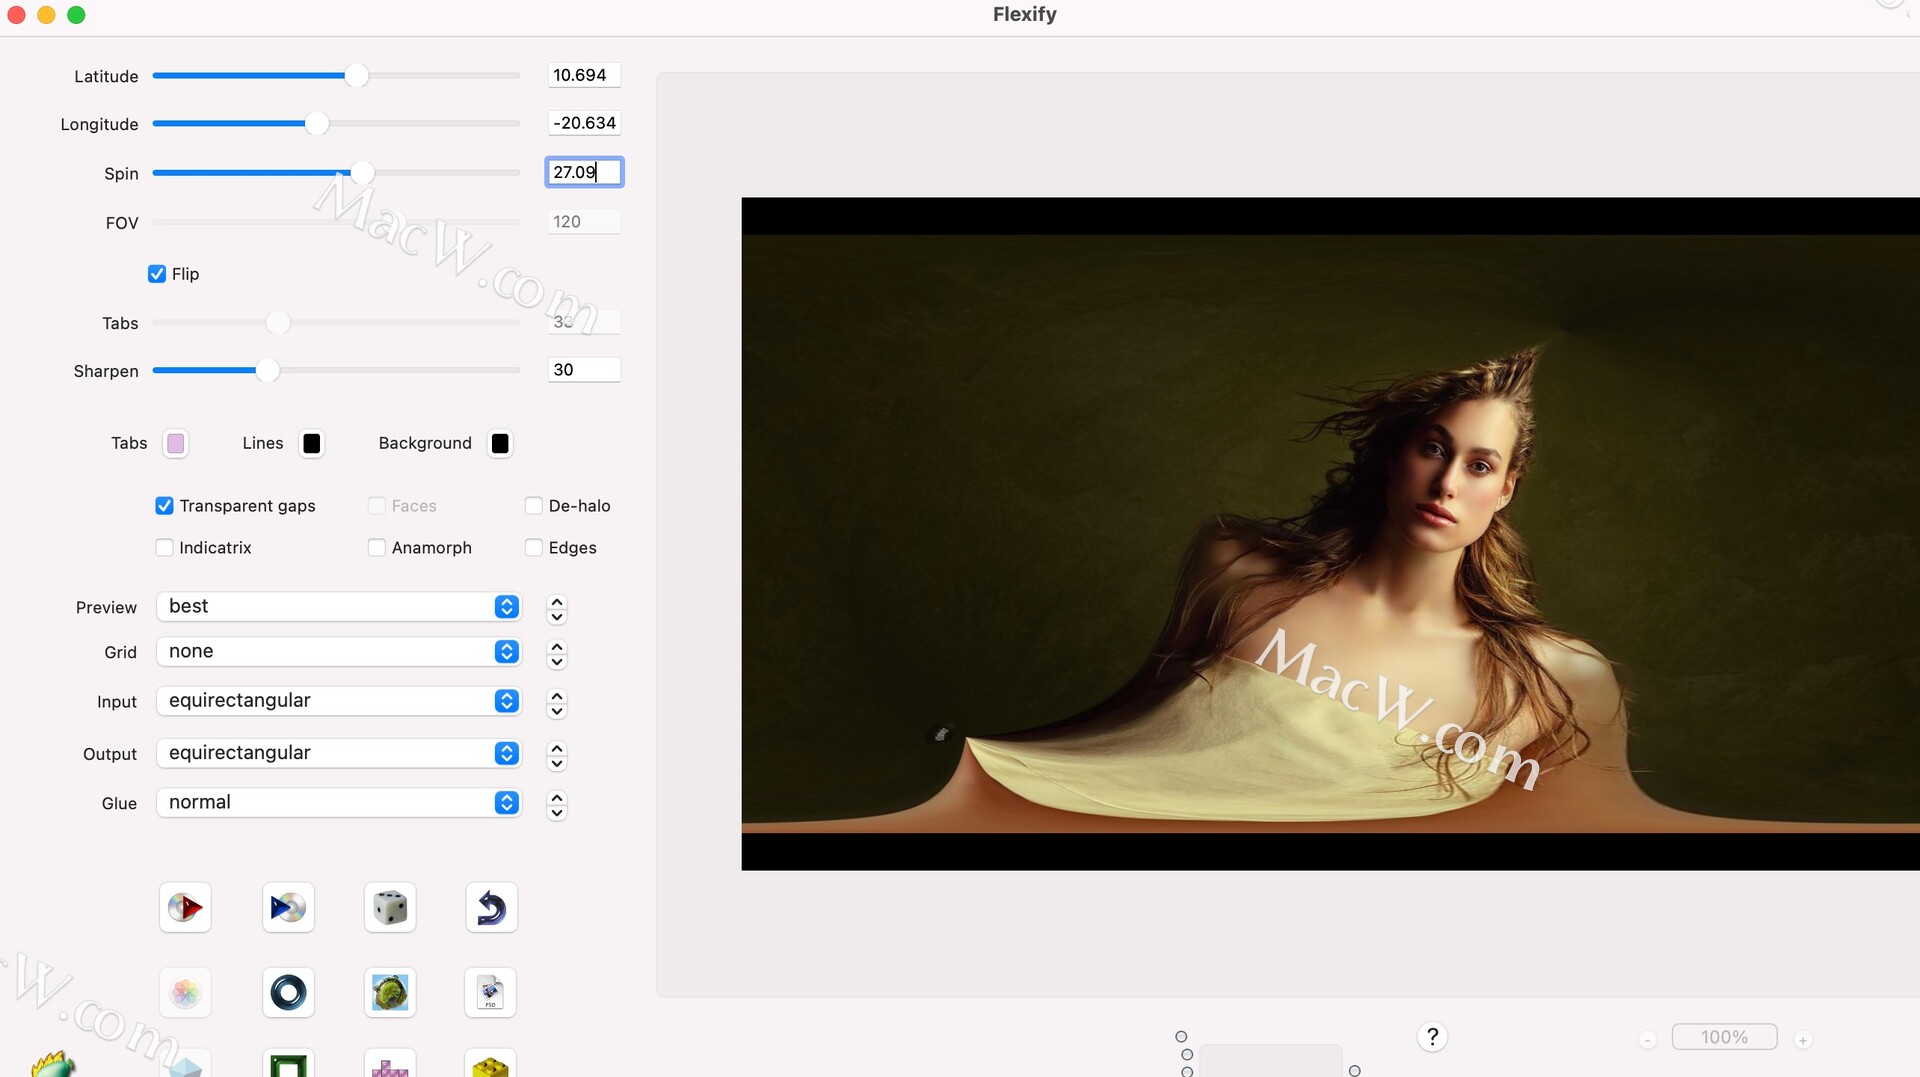Enable the De-halo checkbox
The width and height of the screenshot is (1920, 1077).
click(x=534, y=506)
